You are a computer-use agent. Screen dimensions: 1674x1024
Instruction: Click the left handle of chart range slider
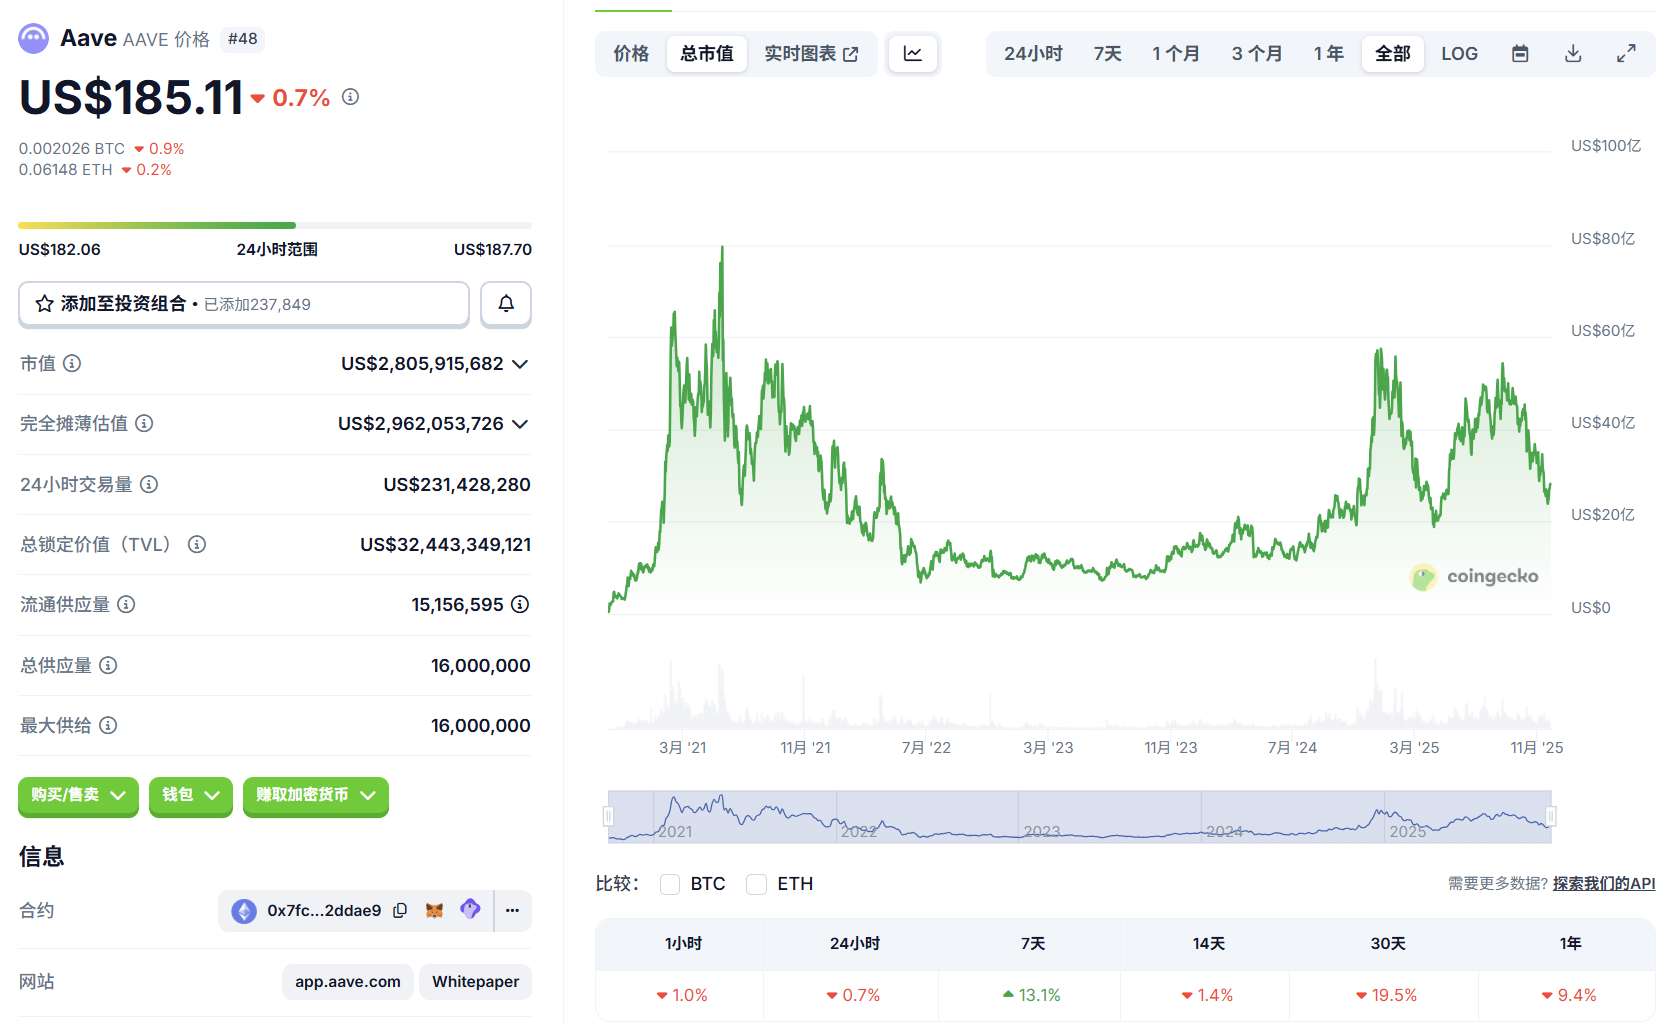[x=608, y=817]
